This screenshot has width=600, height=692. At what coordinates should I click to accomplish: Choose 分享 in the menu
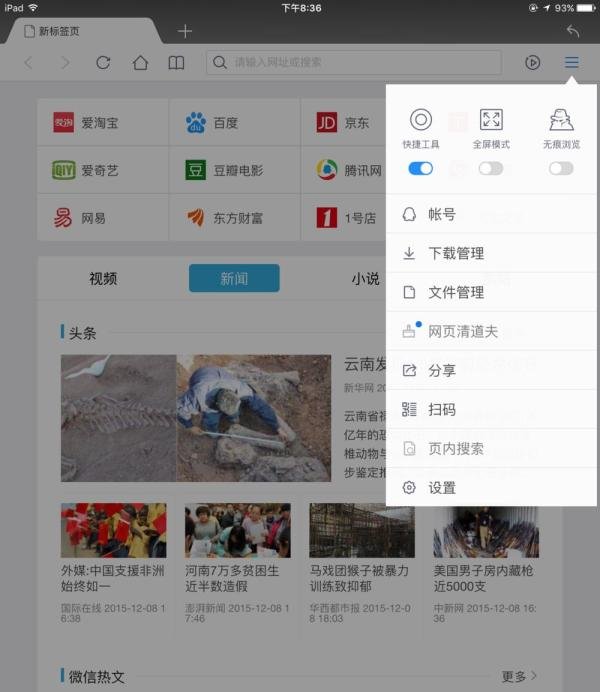tap(491, 370)
